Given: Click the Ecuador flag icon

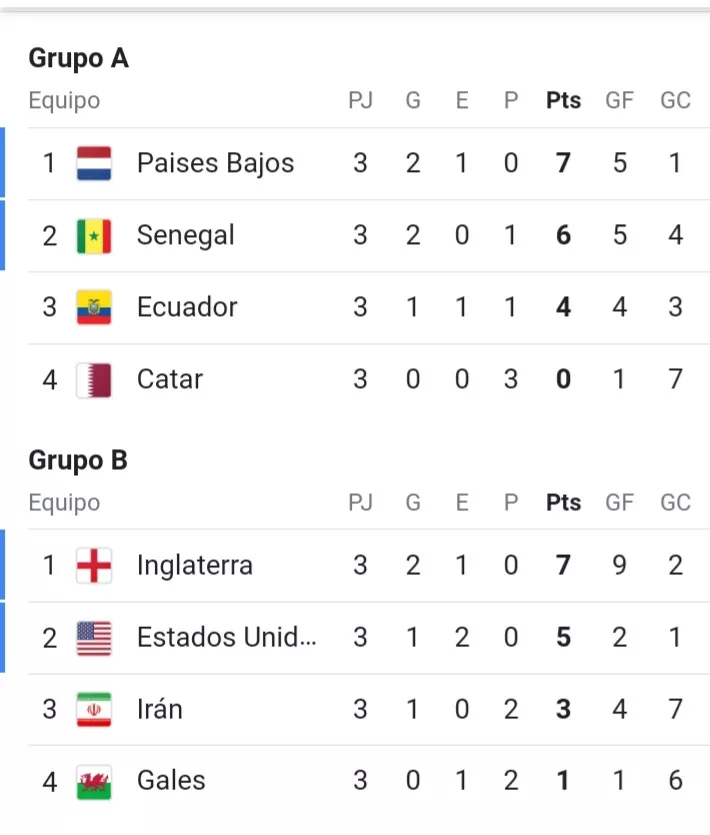Looking at the screenshot, I should pyautogui.click(x=94, y=307).
